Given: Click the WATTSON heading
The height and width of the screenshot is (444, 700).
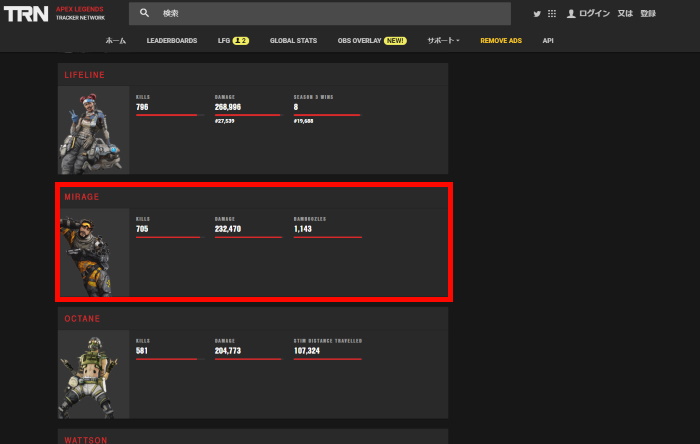Looking at the screenshot, I should [x=86, y=440].
